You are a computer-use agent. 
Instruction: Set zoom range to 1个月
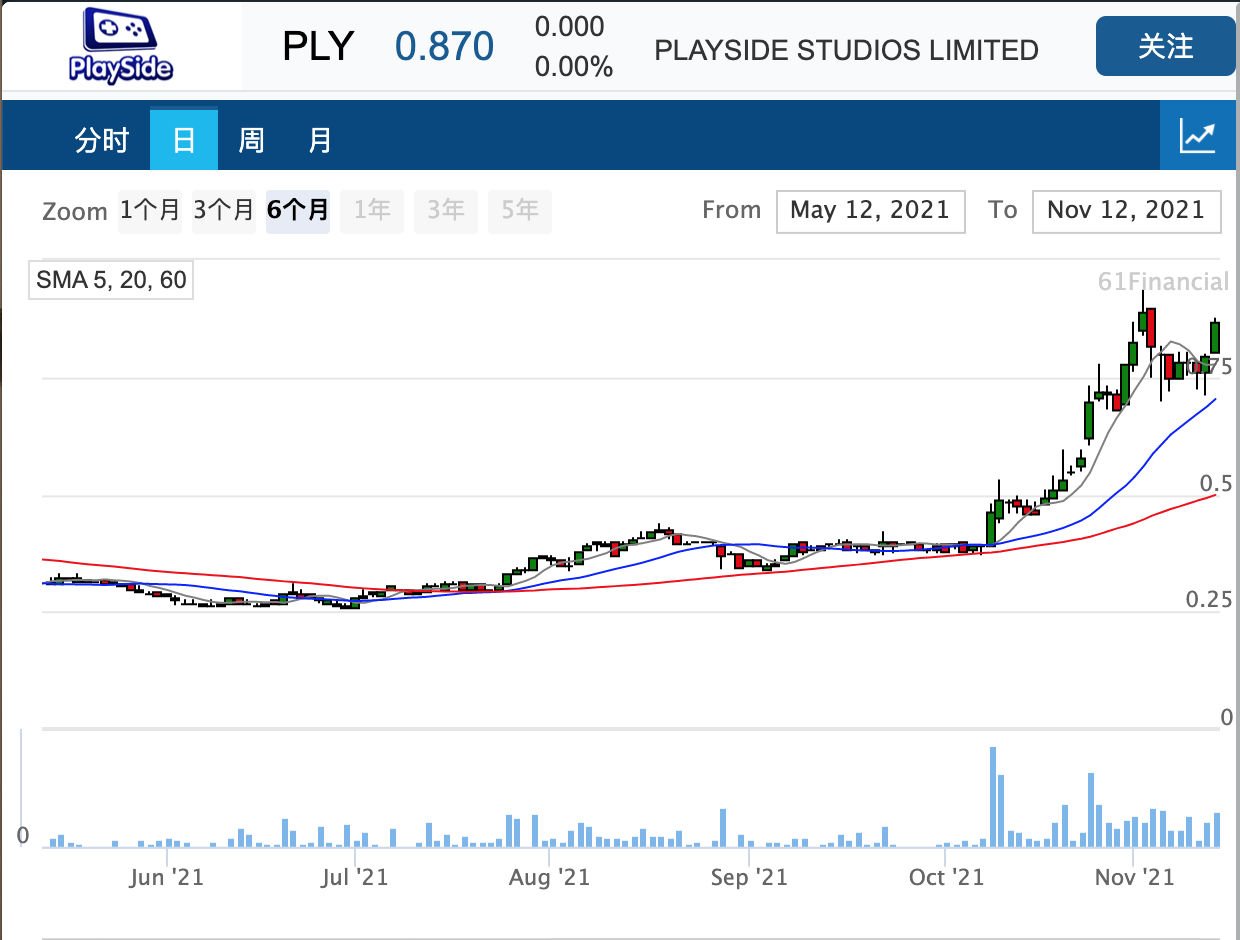[x=151, y=210]
